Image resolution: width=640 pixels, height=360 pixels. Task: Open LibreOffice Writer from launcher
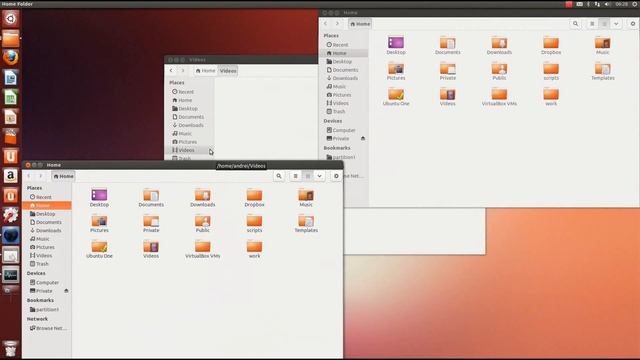click(x=11, y=78)
